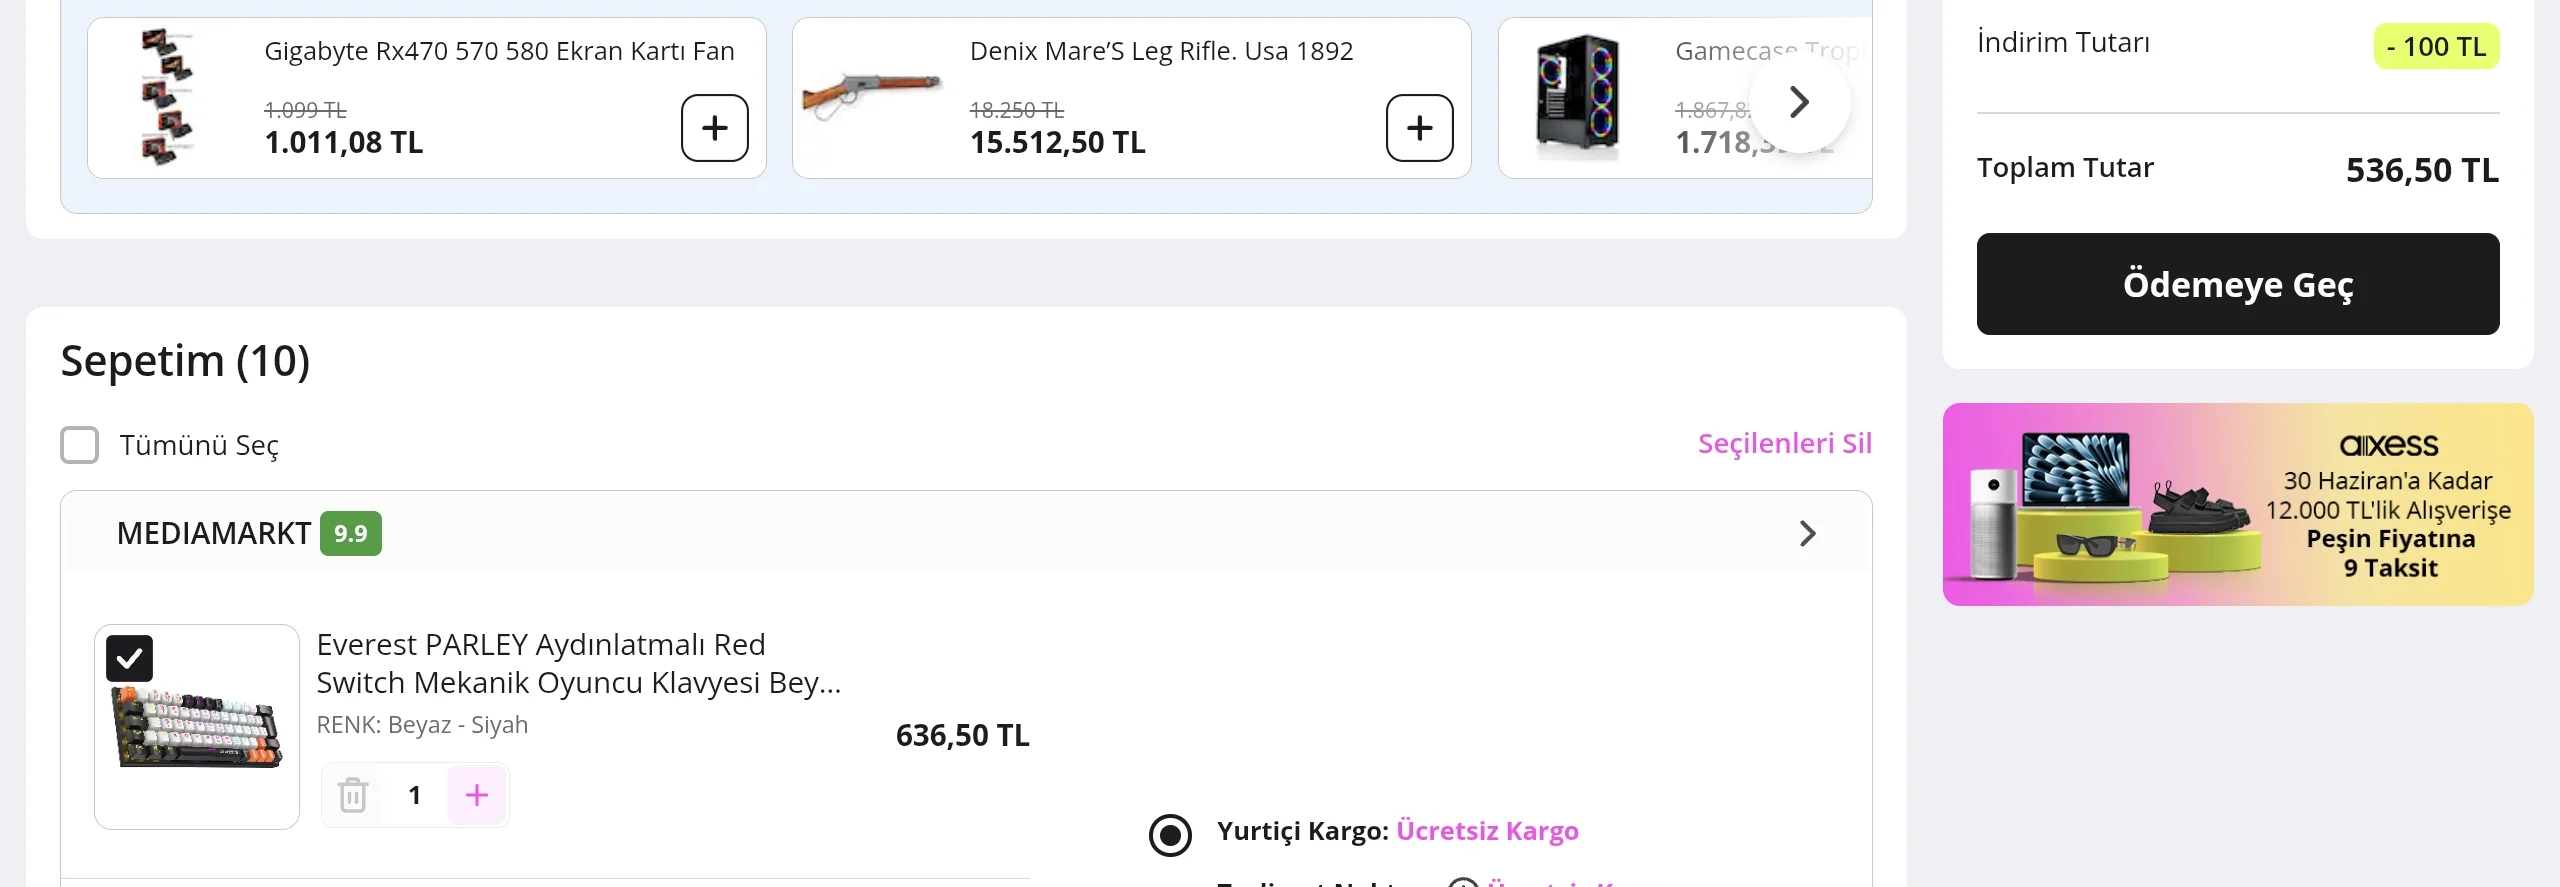Add Gigabyte Rx470 fan to cart with plus
Screen dimensions: 2560x887
[x=714, y=128]
